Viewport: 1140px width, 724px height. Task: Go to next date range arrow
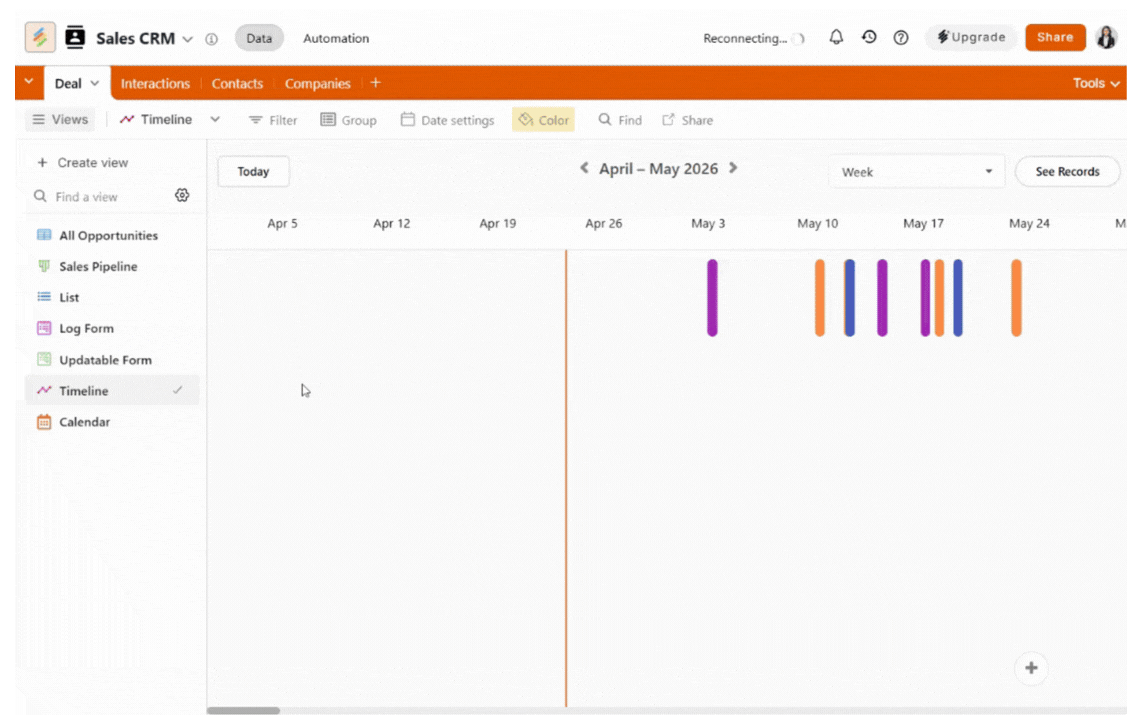click(733, 169)
